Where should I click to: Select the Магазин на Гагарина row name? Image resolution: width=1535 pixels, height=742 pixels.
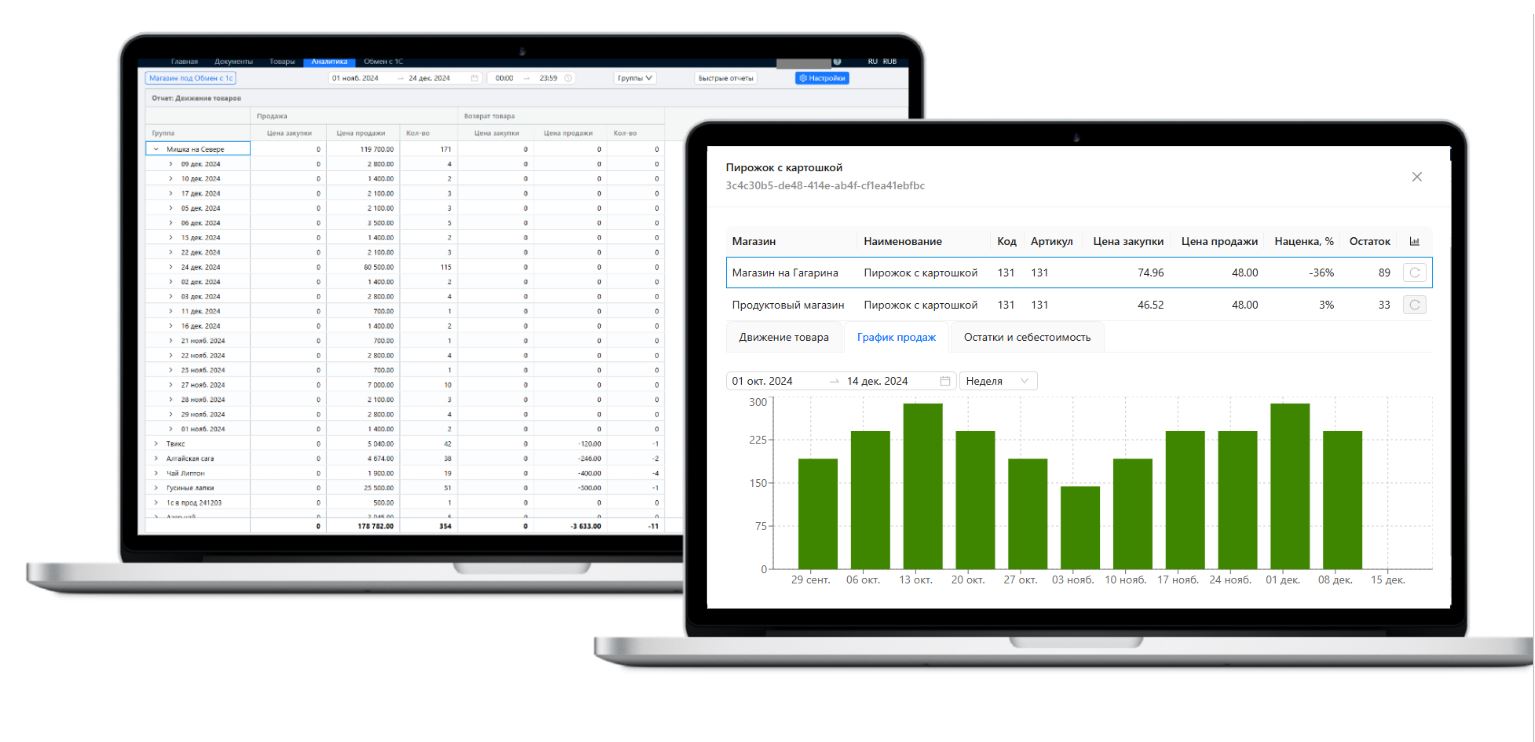tap(785, 272)
